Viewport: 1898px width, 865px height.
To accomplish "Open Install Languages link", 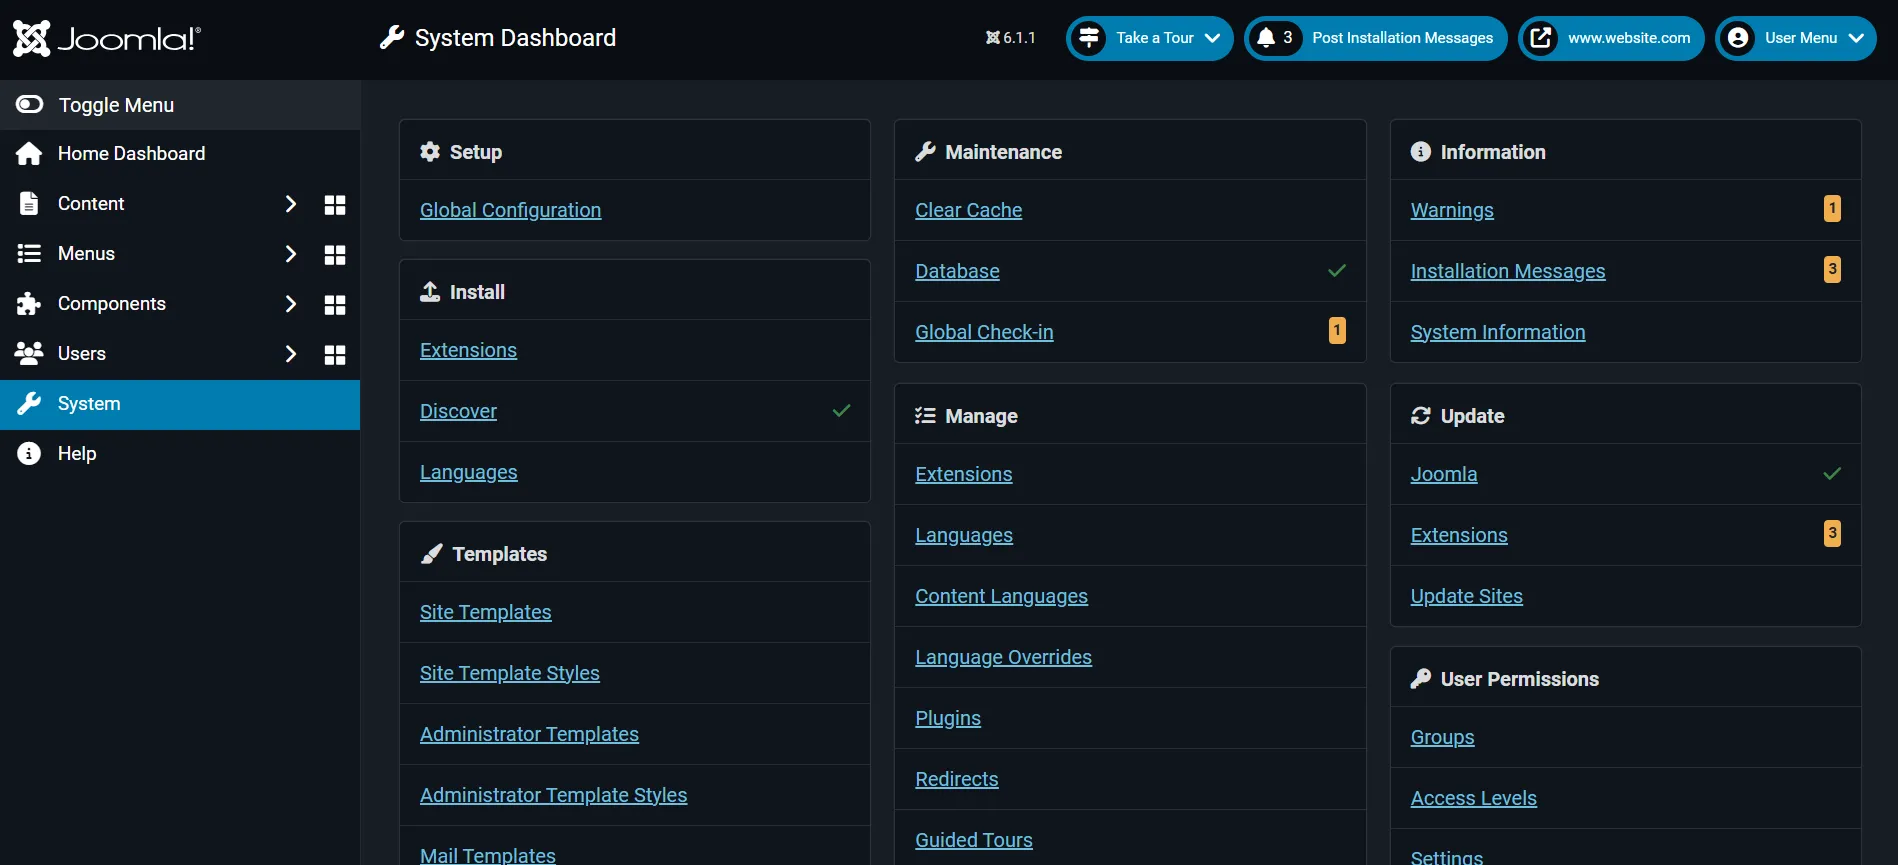I will [468, 472].
